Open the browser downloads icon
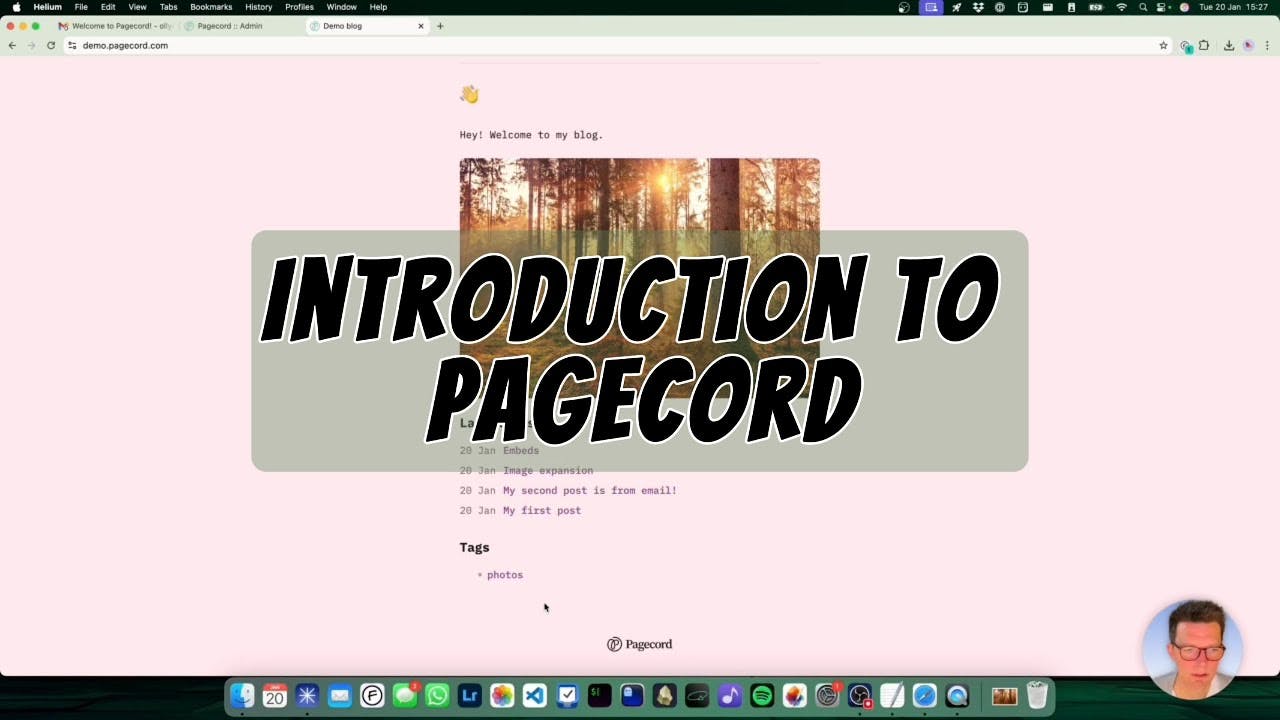 coord(1229,45)
